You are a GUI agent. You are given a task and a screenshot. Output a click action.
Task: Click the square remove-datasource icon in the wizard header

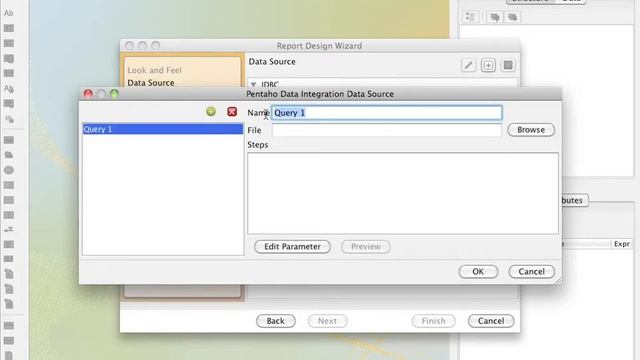508,65
